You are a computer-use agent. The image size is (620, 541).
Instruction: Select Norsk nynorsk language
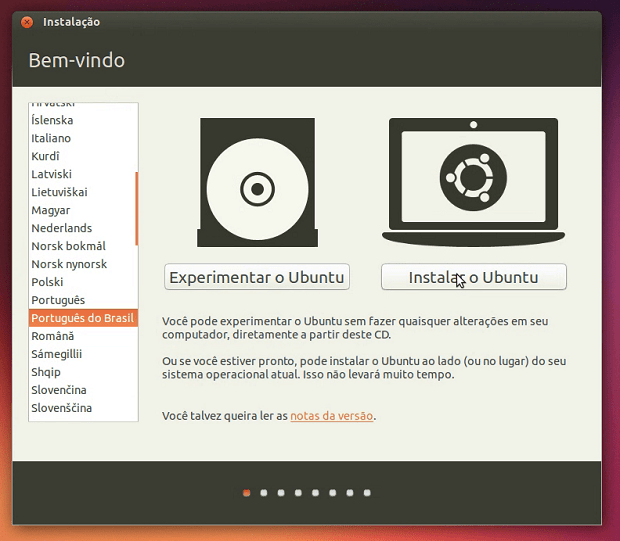83,264
